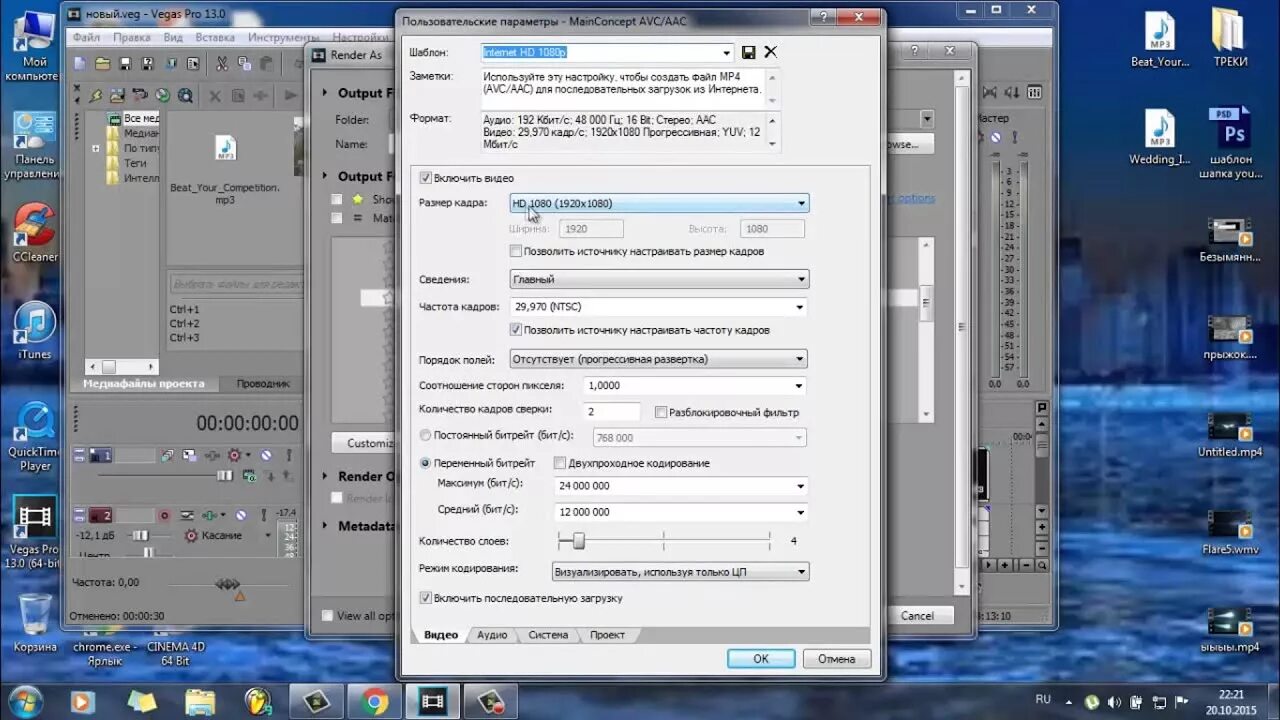
Task: Create a new project in Vegas toolbar
Action: [80, 64]
